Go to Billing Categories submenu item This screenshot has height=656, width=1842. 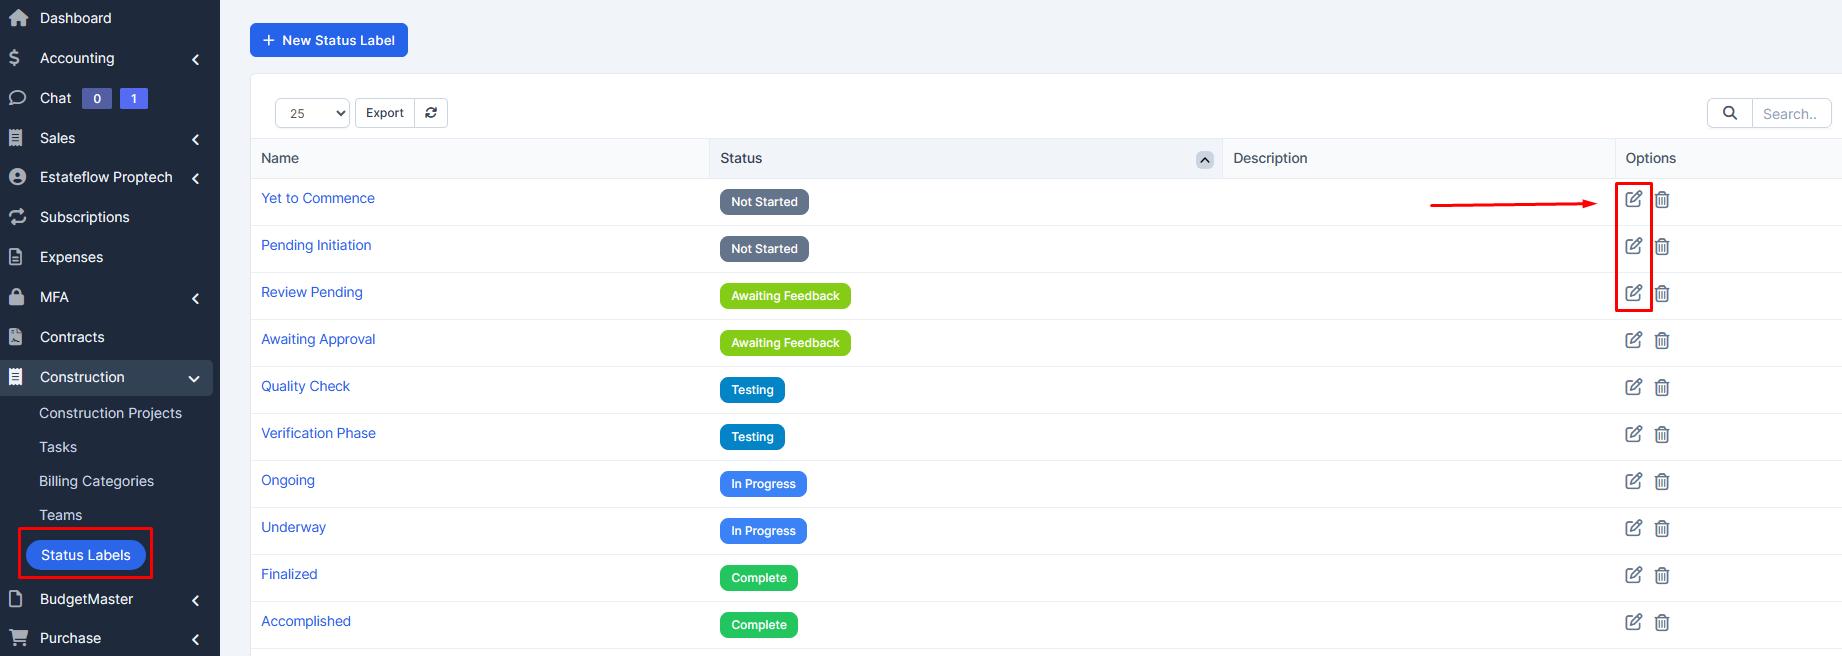[96, 481]
